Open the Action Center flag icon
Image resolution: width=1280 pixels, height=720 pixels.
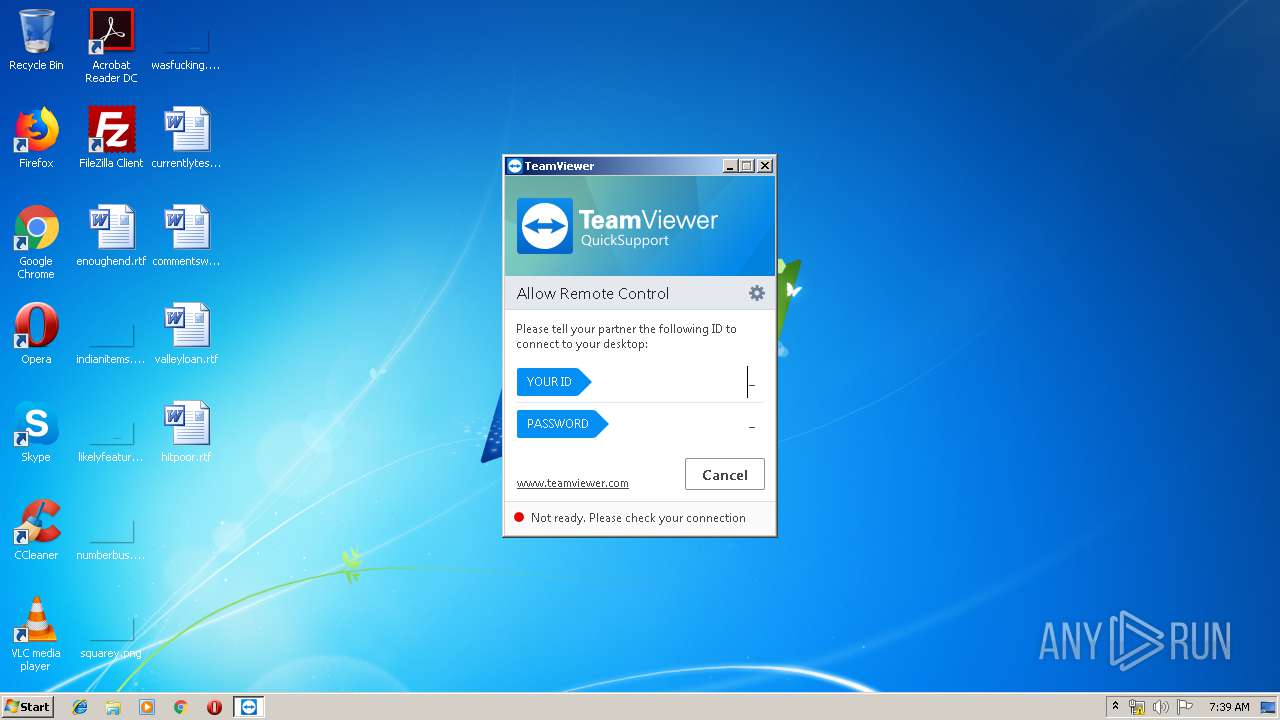pos(1185,707)
